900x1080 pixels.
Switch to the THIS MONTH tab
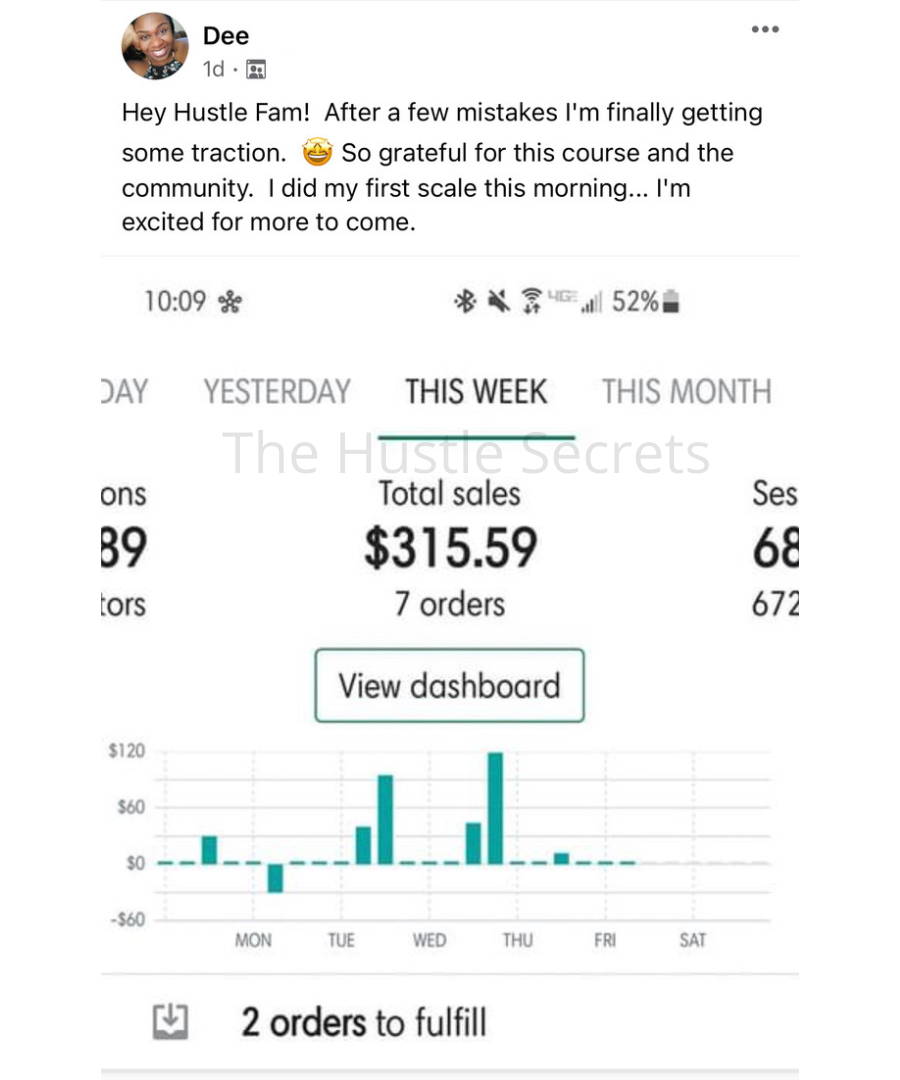(x=687, y=391)
